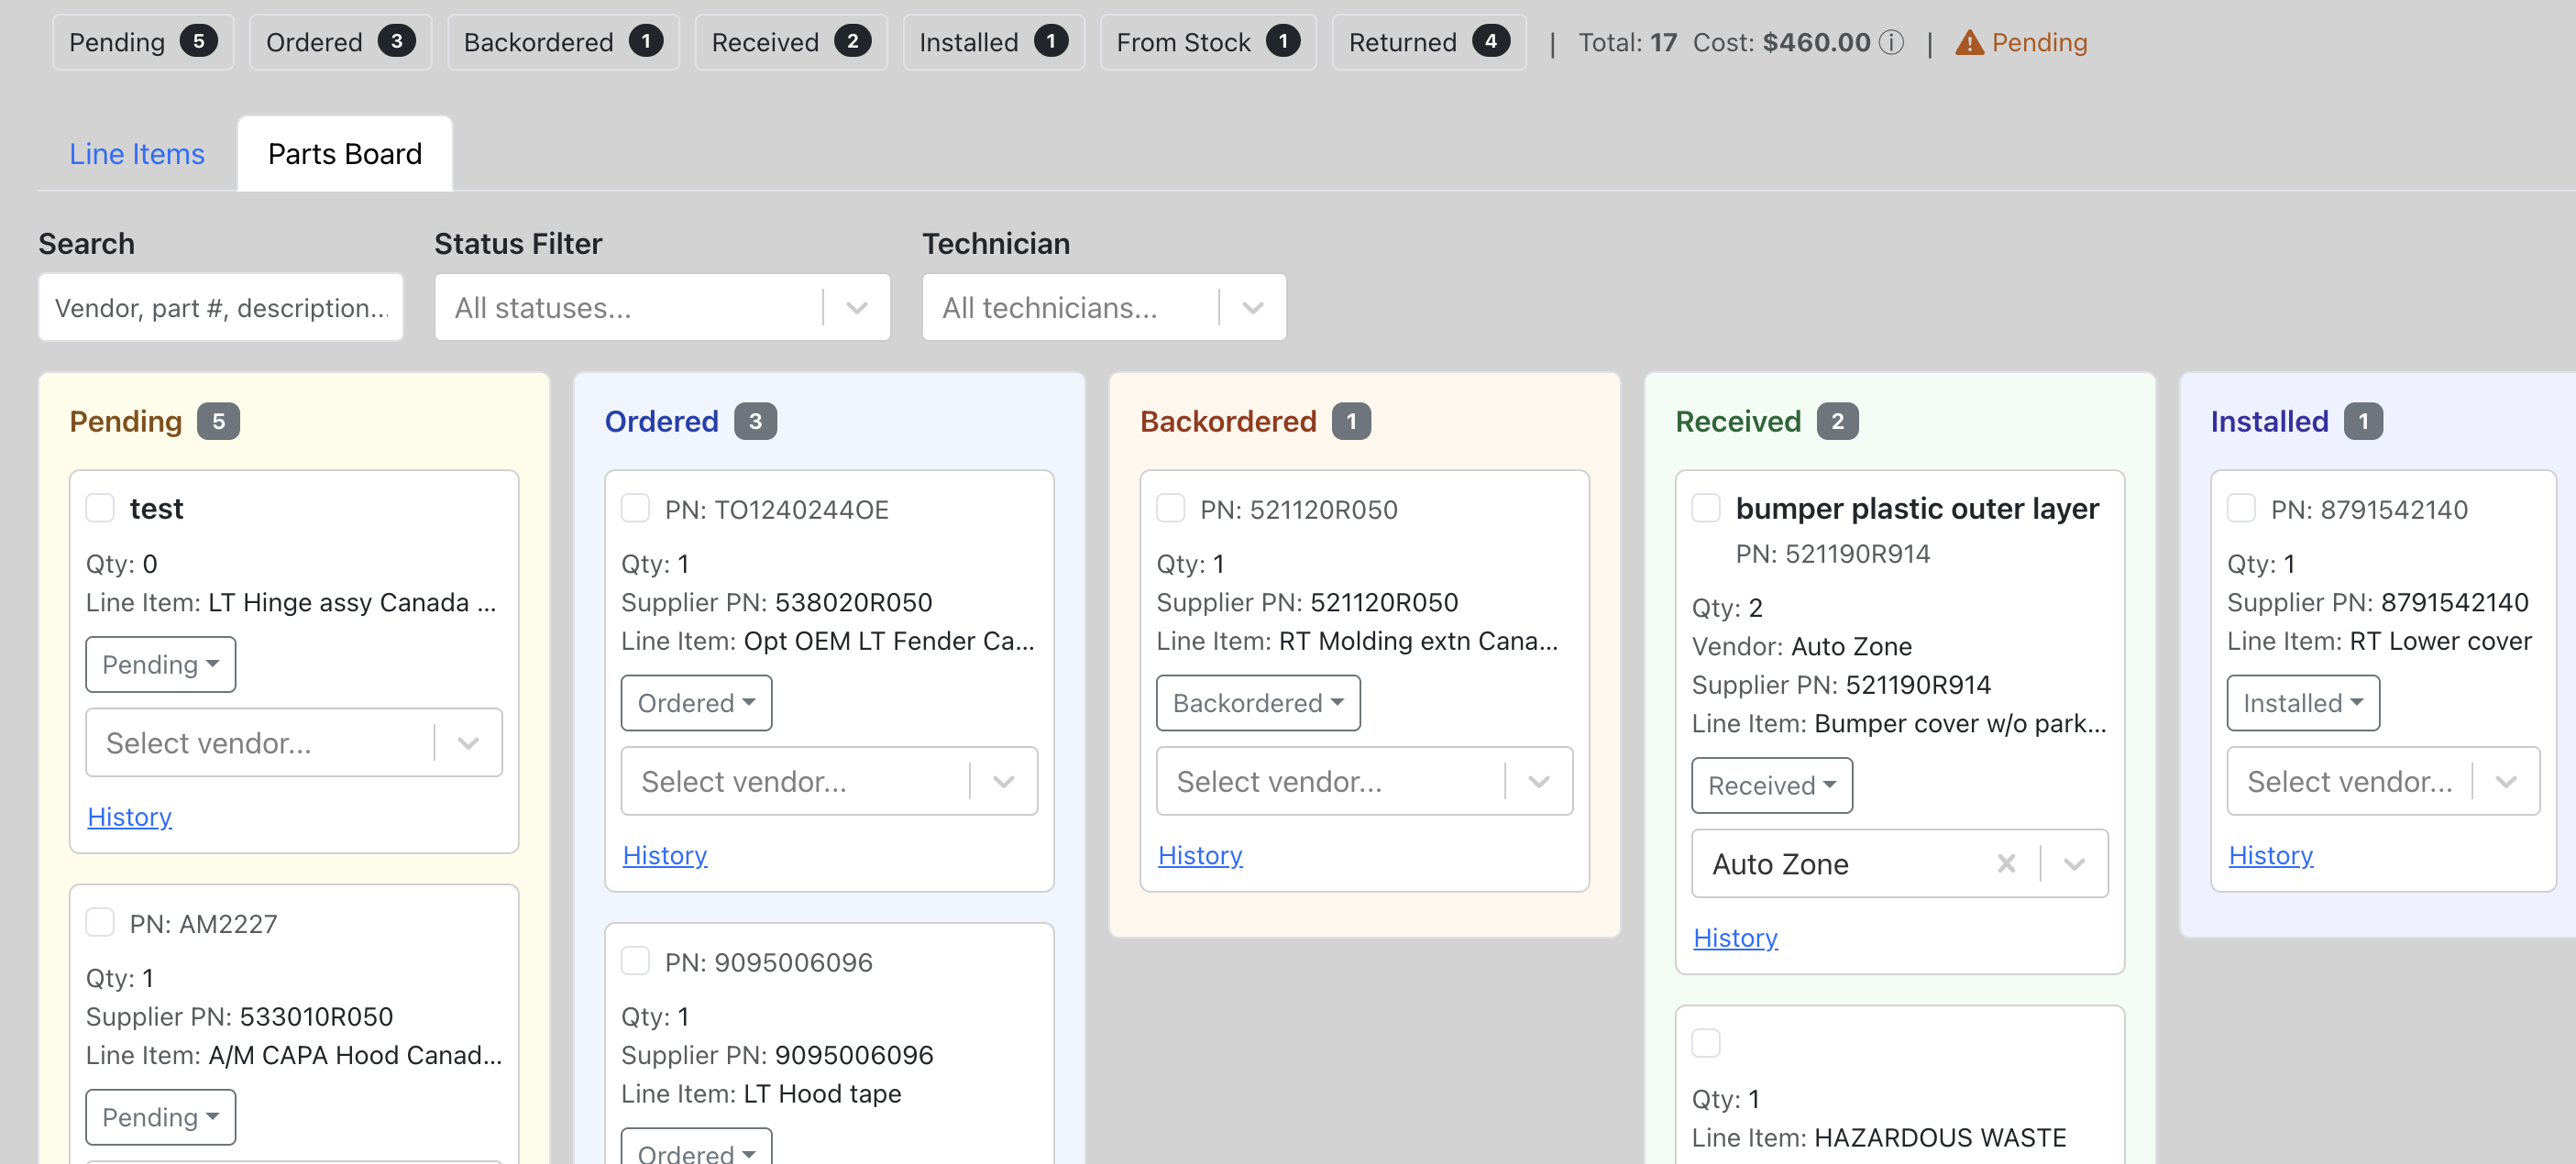The image size is (2576, 1164).
Task: Open vendor selector on TO1240244OE card
Action: pyautogui.click(x=829, y=781)
